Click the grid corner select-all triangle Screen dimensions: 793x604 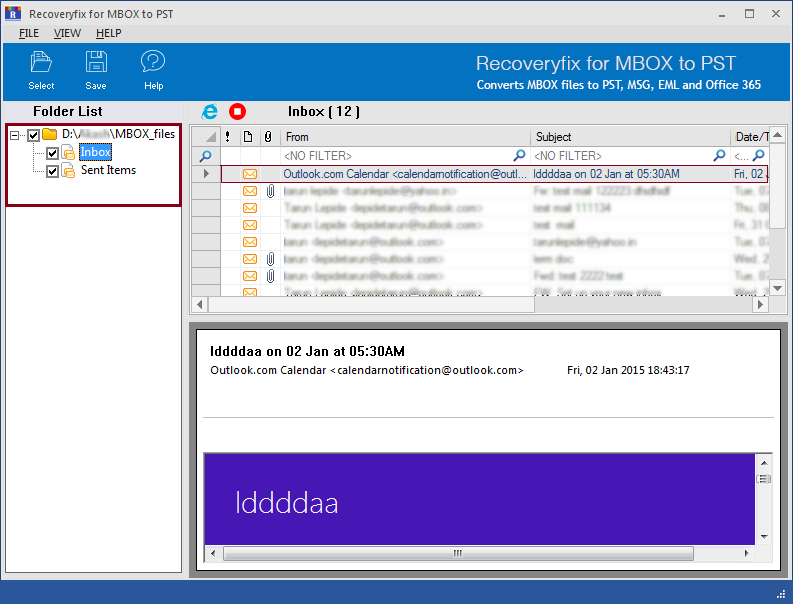click(210, 137)
